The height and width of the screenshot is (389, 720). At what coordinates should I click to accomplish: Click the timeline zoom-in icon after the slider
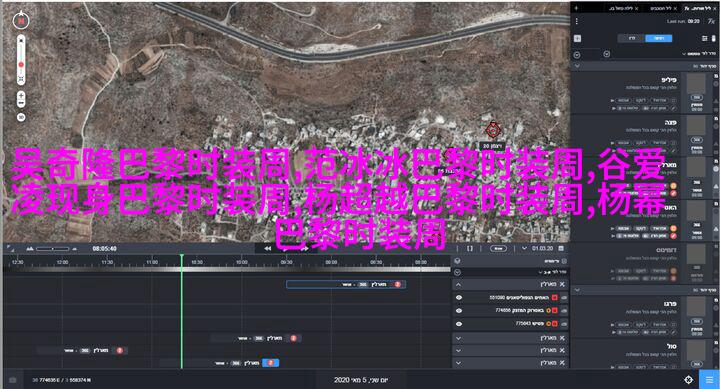click(x=74, y=248)
